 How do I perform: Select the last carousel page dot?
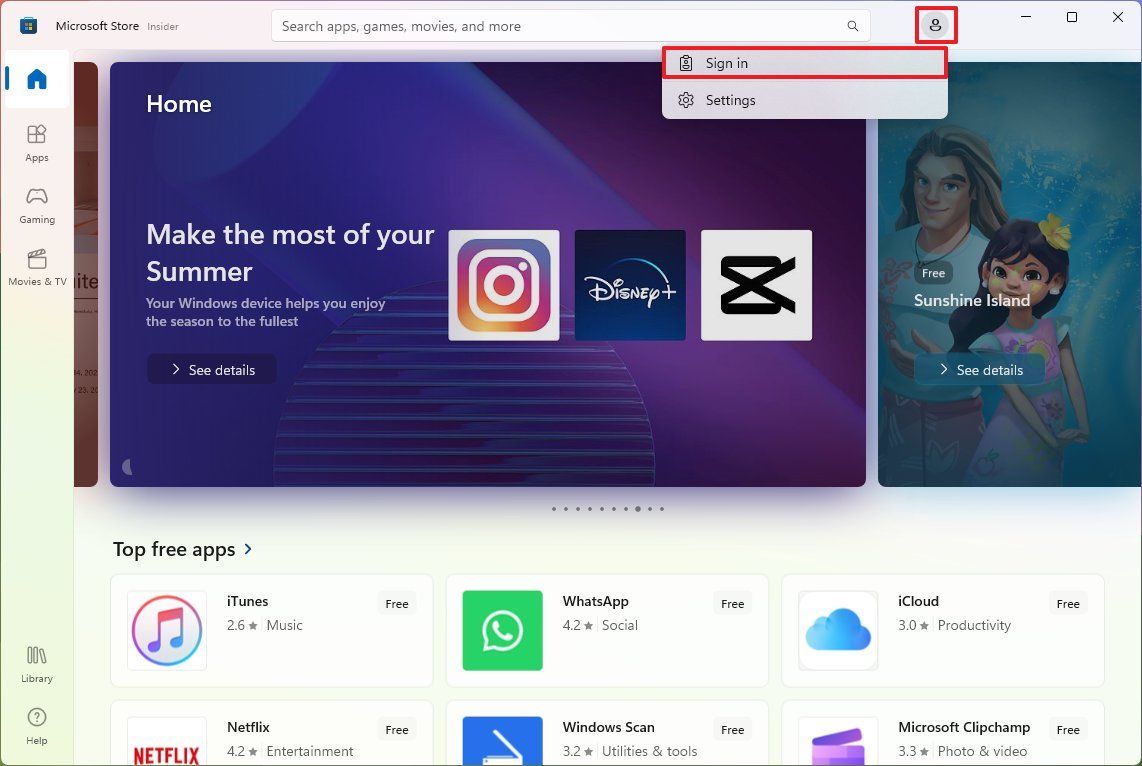[662, 509]
